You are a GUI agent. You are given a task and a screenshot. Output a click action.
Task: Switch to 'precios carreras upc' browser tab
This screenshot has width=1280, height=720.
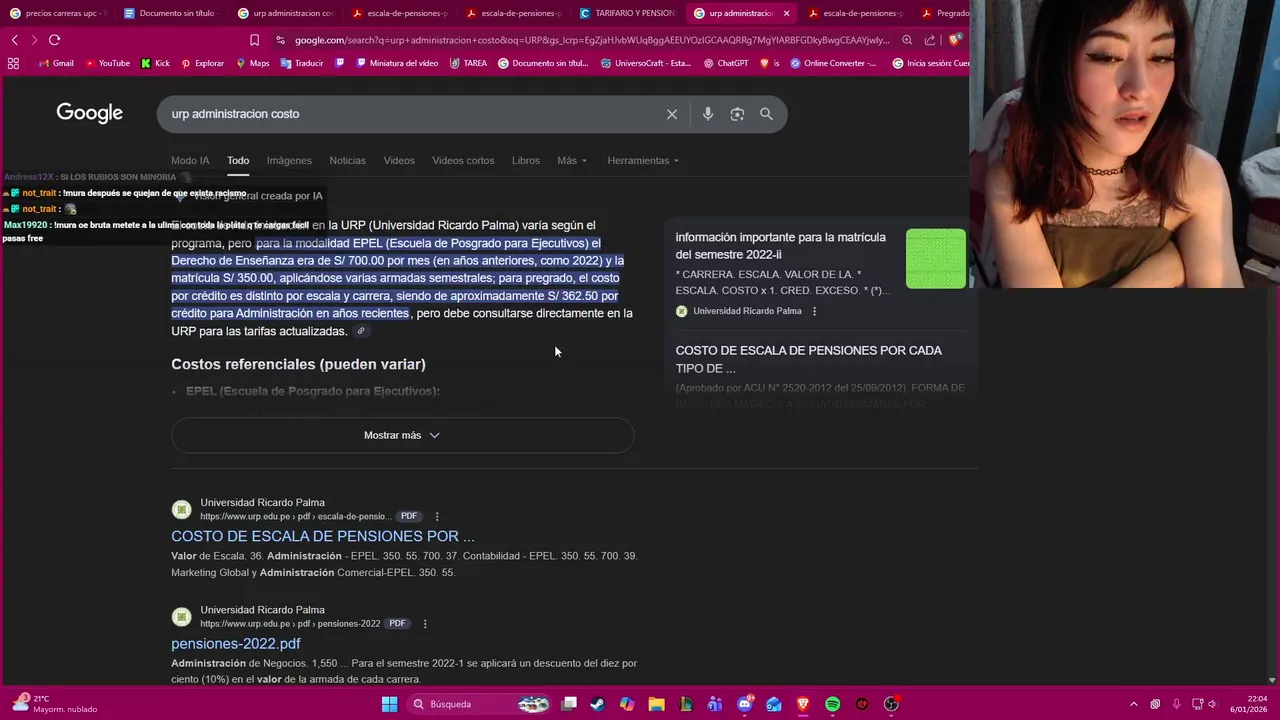click(57, 13)
